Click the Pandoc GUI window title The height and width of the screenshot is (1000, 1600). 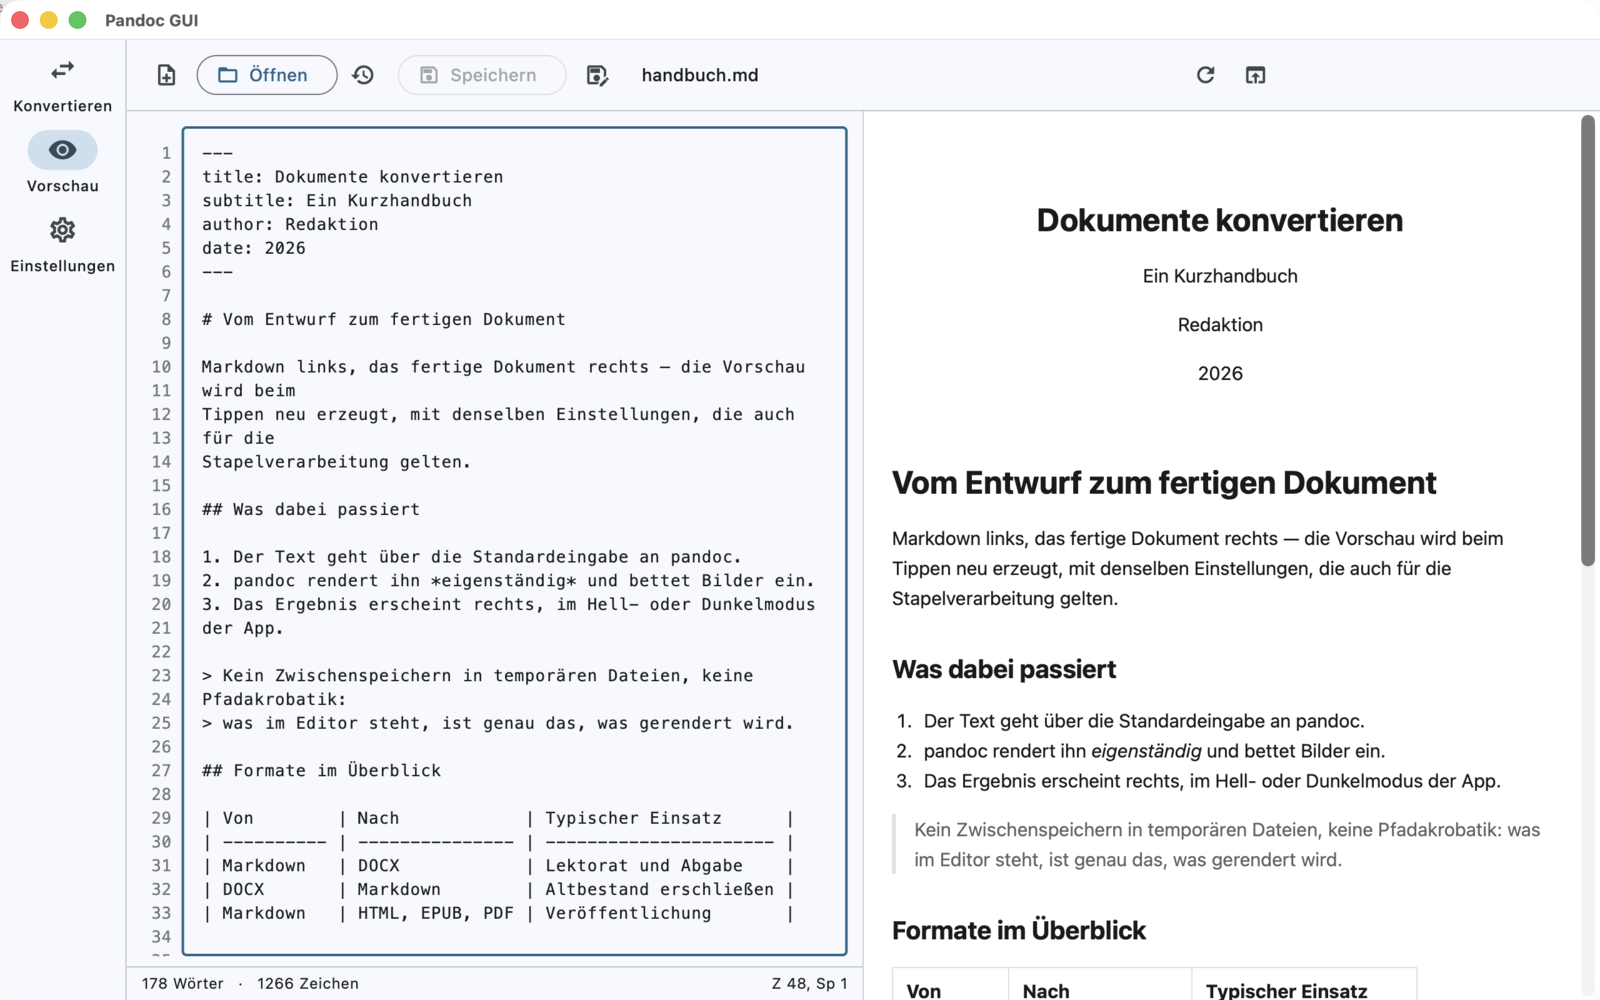pos(151,20)
